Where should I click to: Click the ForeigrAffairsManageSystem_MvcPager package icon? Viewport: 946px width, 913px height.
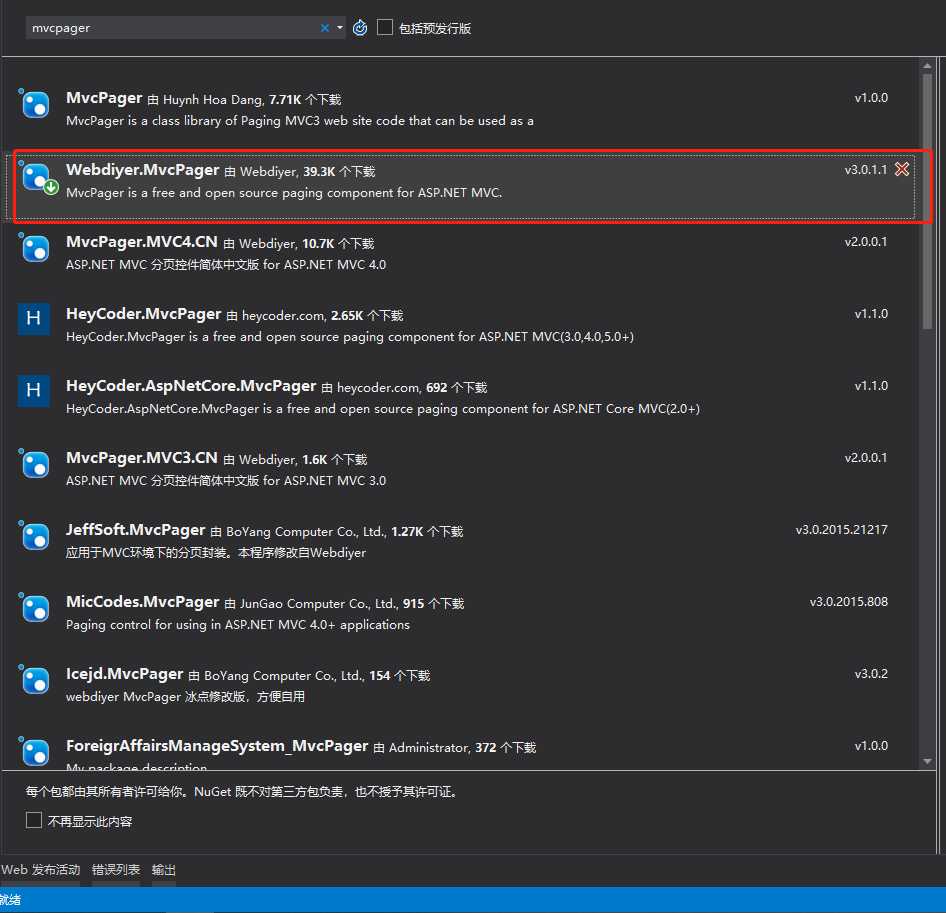[35, 752]
